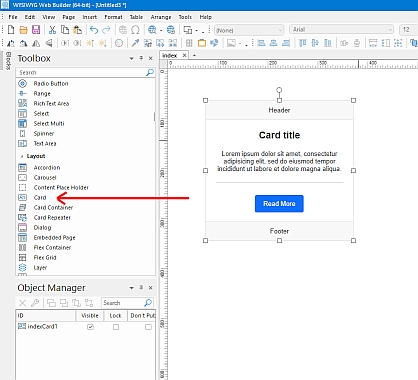Copy the selected object

point(65,30)
